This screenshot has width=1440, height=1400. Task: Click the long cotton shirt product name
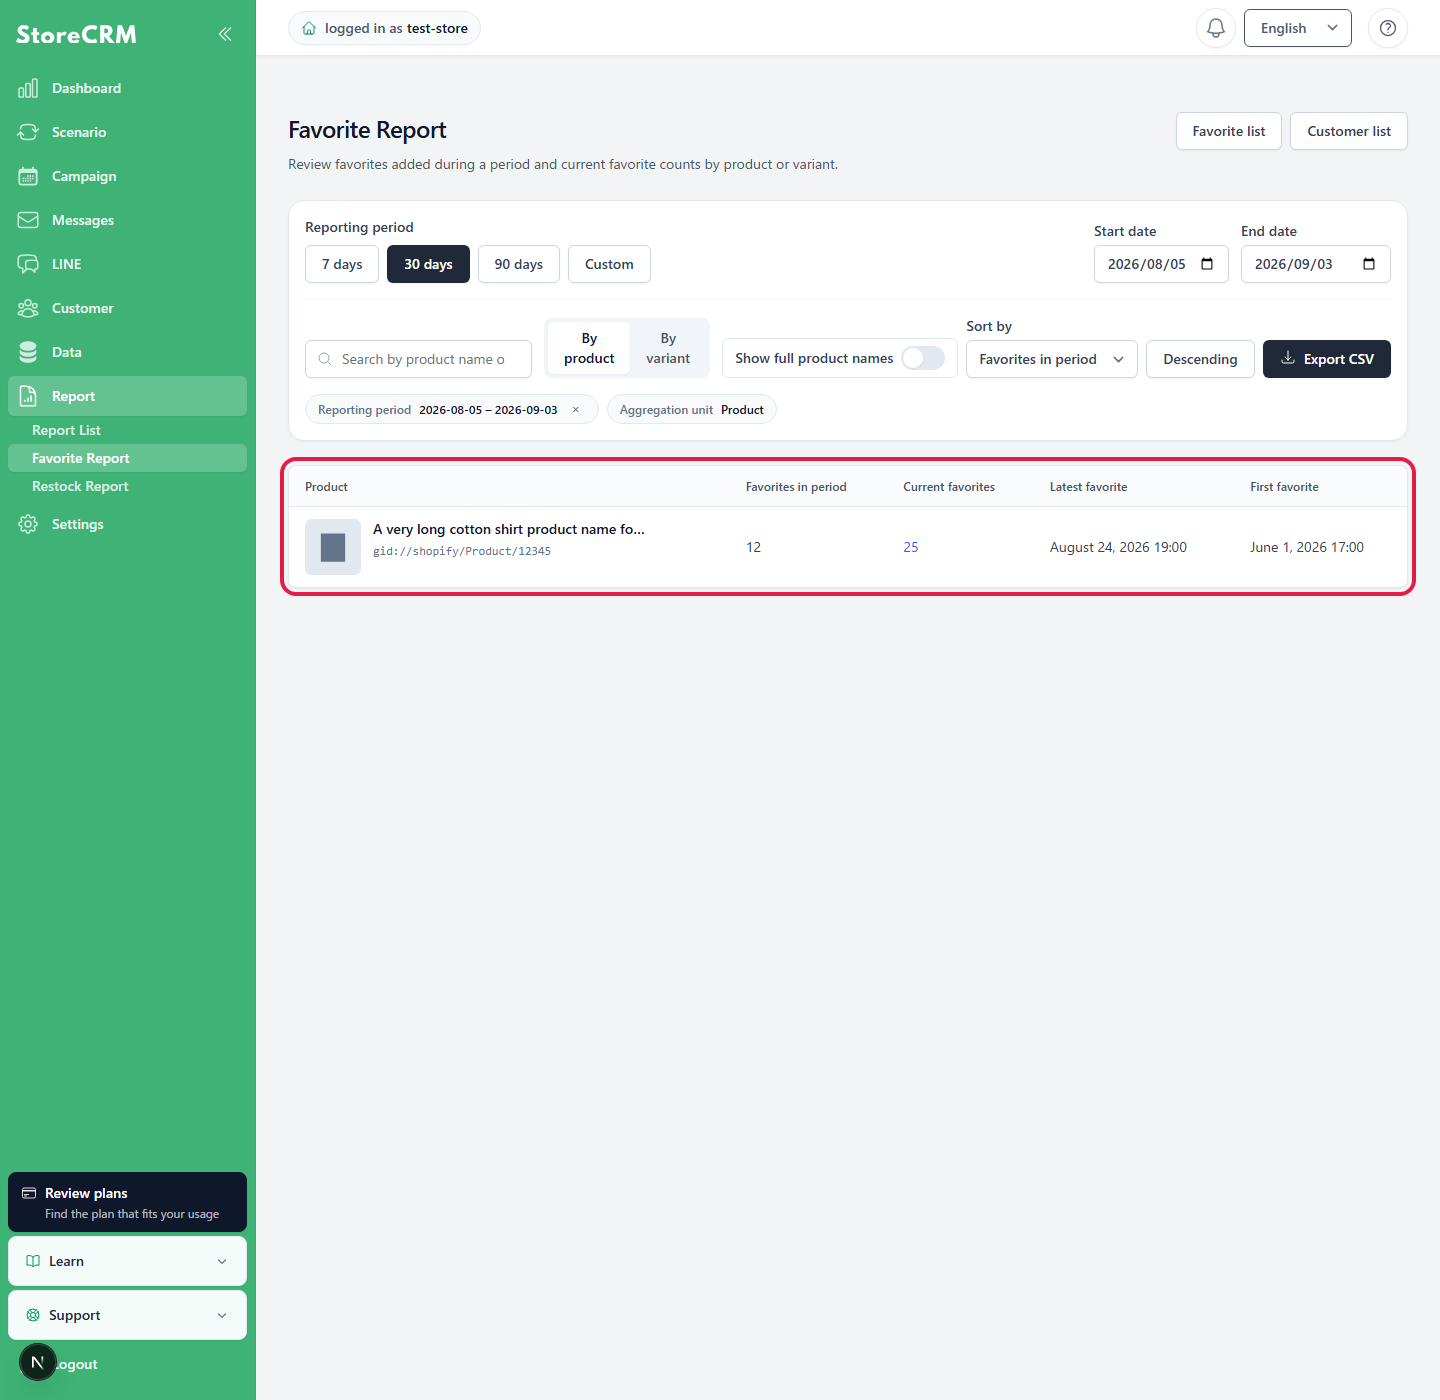click(x=509, y=529)
